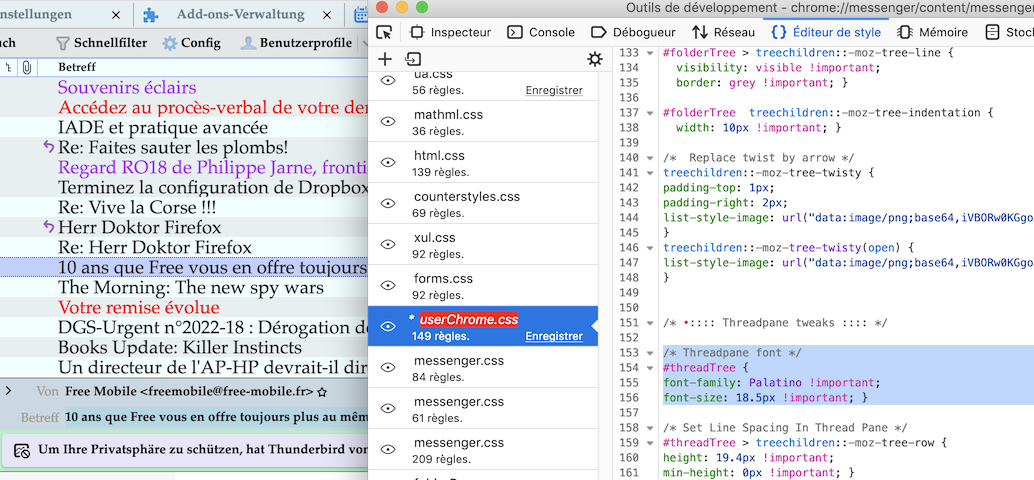Open the calendar tab icon
The height and width of the screenshot is (480, 1034).
coord(361,15)
